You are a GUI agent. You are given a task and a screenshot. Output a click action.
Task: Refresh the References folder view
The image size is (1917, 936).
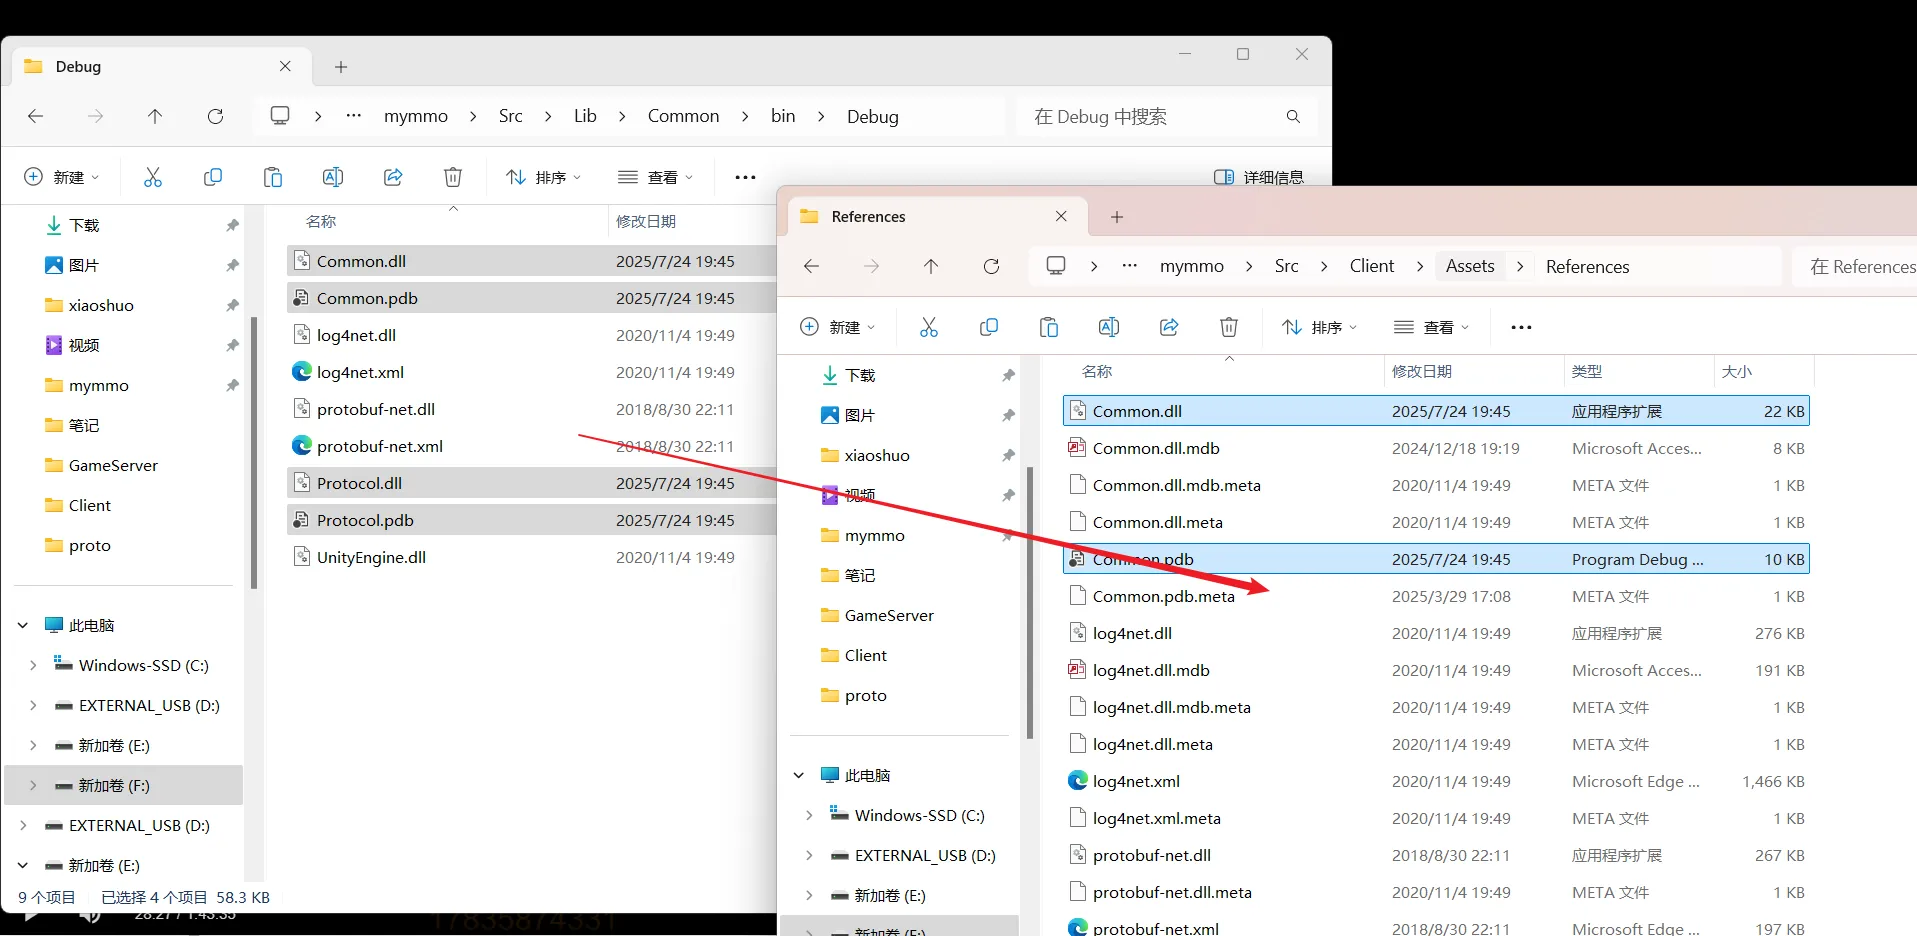991,266
